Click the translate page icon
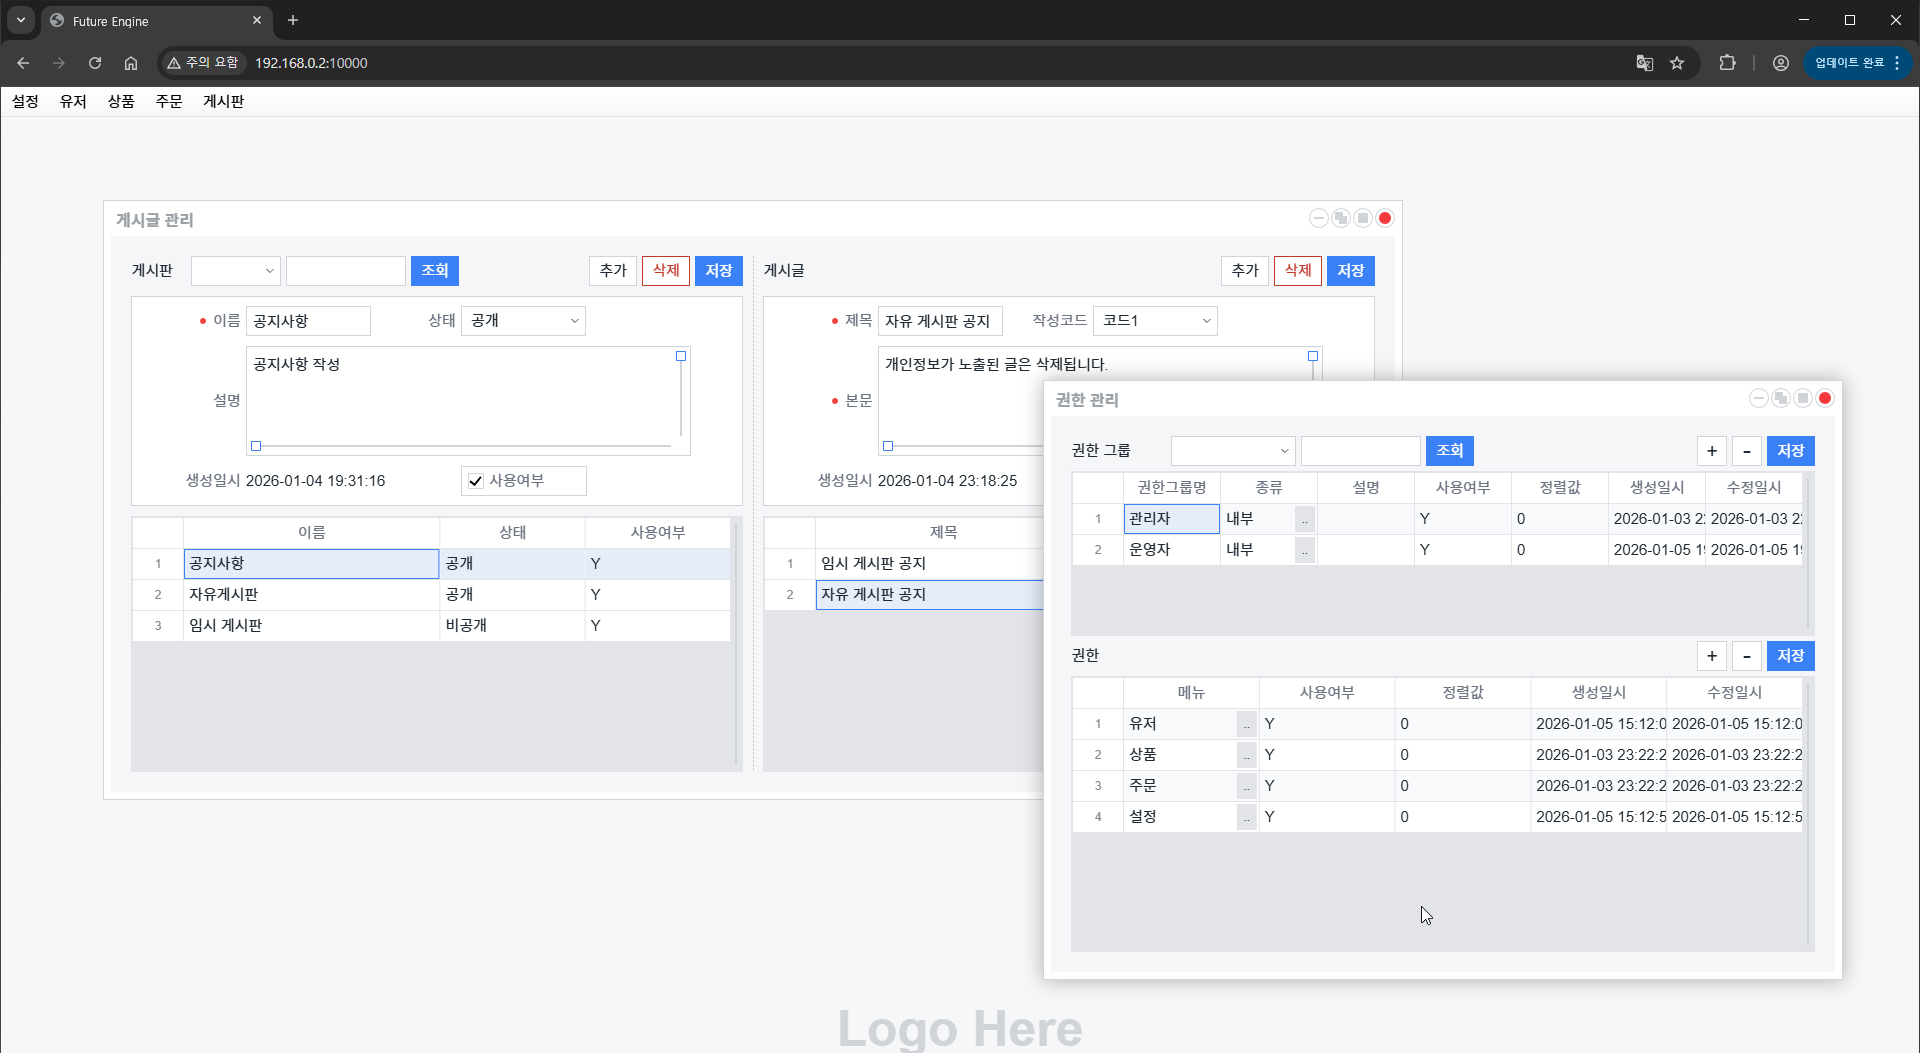Viewport: 1920px width, 1053px height. point(1644,63)
